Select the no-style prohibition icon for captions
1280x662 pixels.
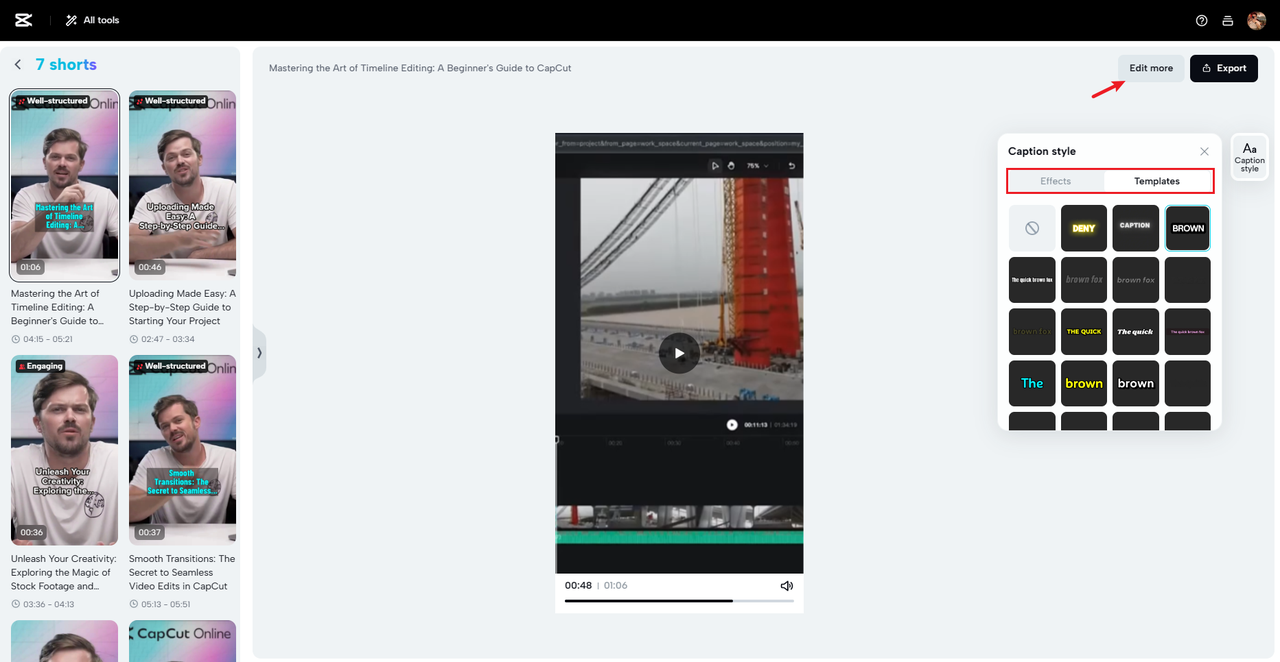point(1031,227)
